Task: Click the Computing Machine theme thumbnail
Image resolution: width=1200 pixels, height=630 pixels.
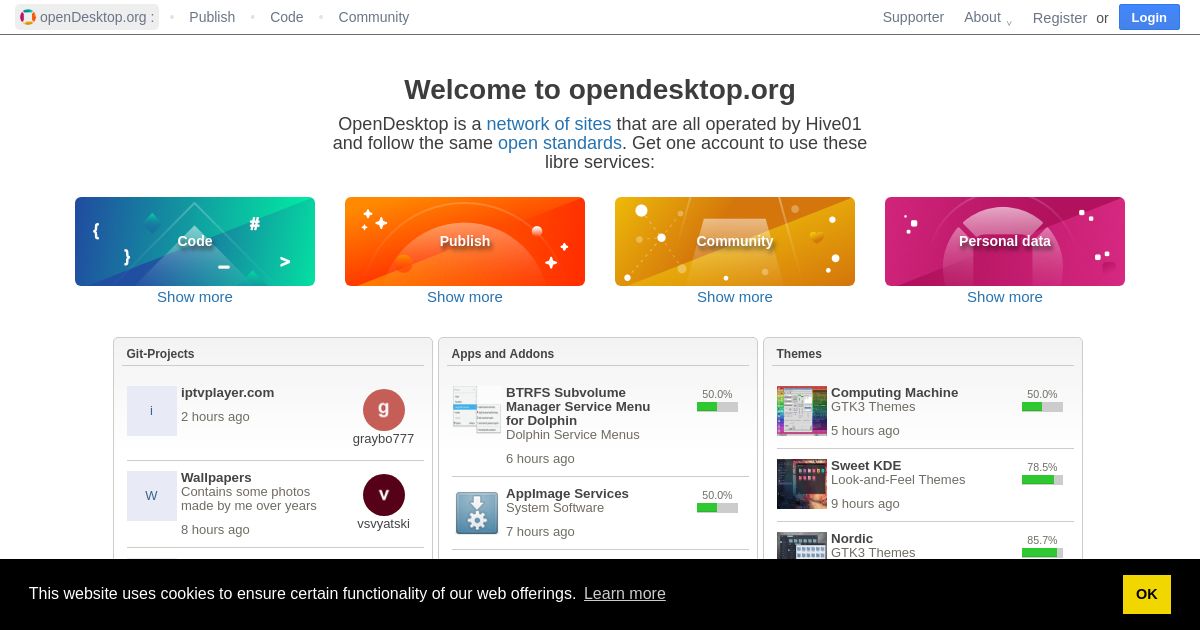Action: pos(802,411)
